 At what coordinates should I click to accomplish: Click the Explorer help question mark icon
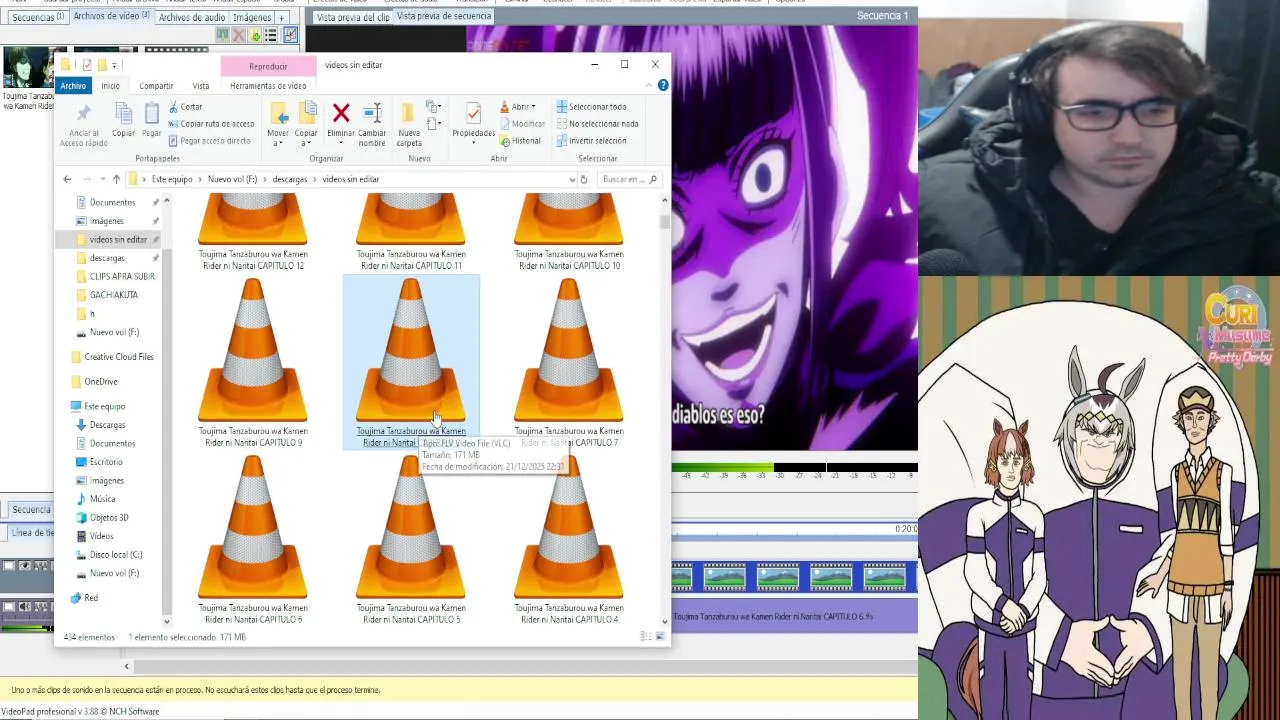[663, 86]
